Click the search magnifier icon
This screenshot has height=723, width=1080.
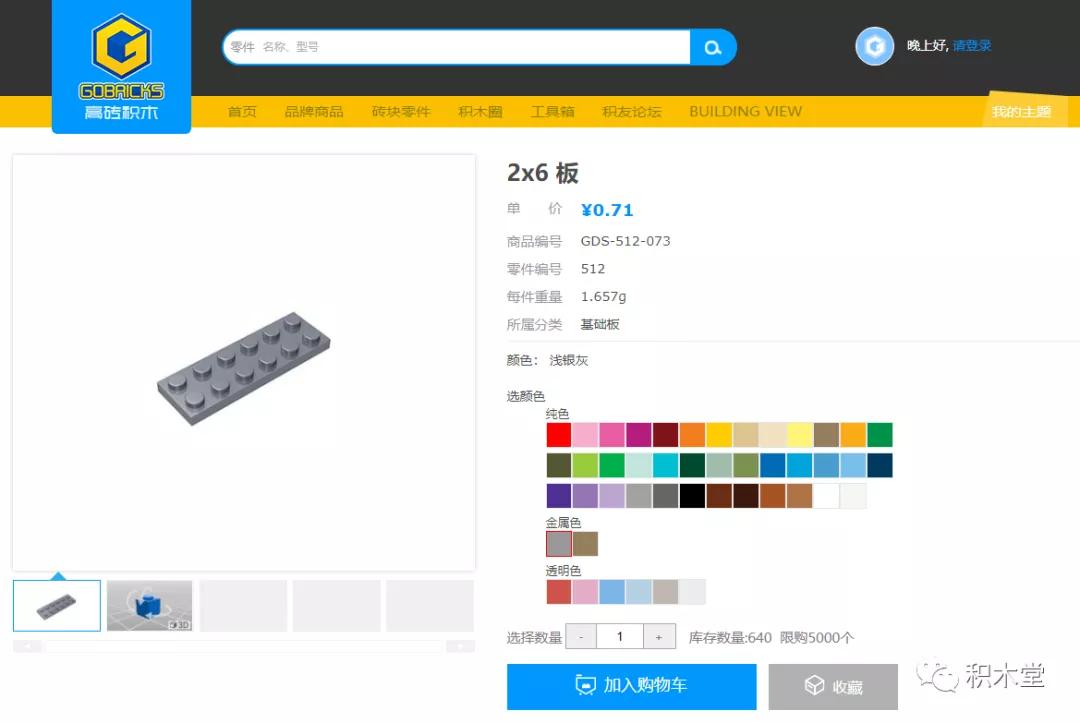tap(713, 47)
